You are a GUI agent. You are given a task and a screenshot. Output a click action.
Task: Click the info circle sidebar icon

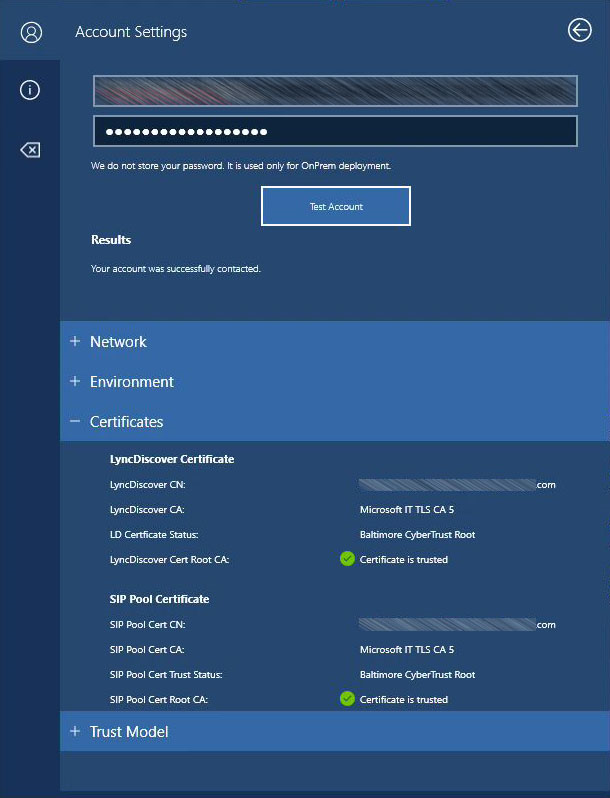pyautogui.click(x=30, y=90)
